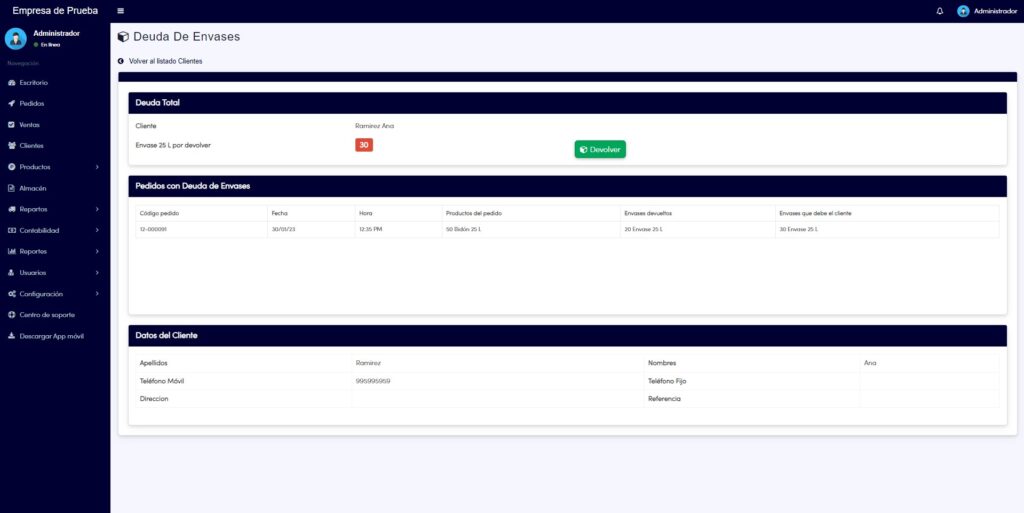
Task: Click the 12:35 PM time cell
Action: (398, 230)
